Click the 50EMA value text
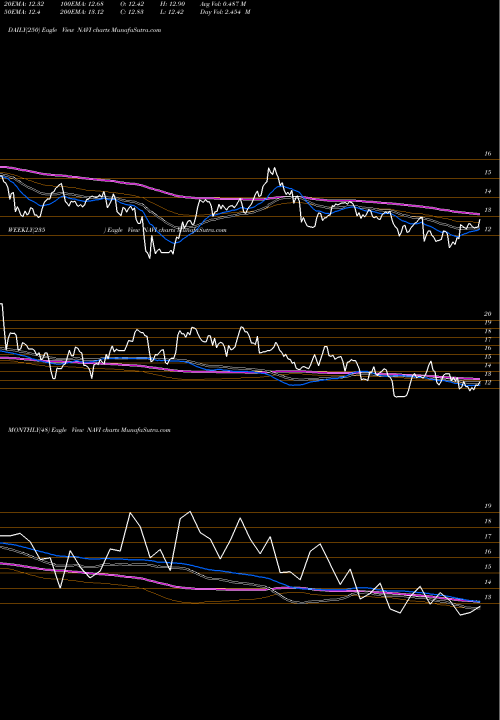Screen dimensions: 500x720 21,12
